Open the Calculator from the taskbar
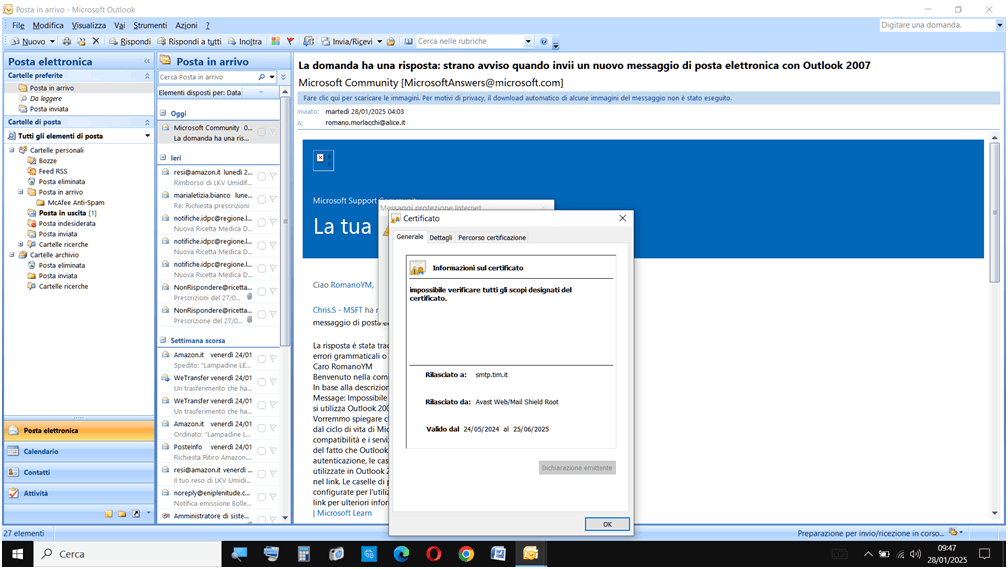The image size is (1008, 569). point(303,554)
